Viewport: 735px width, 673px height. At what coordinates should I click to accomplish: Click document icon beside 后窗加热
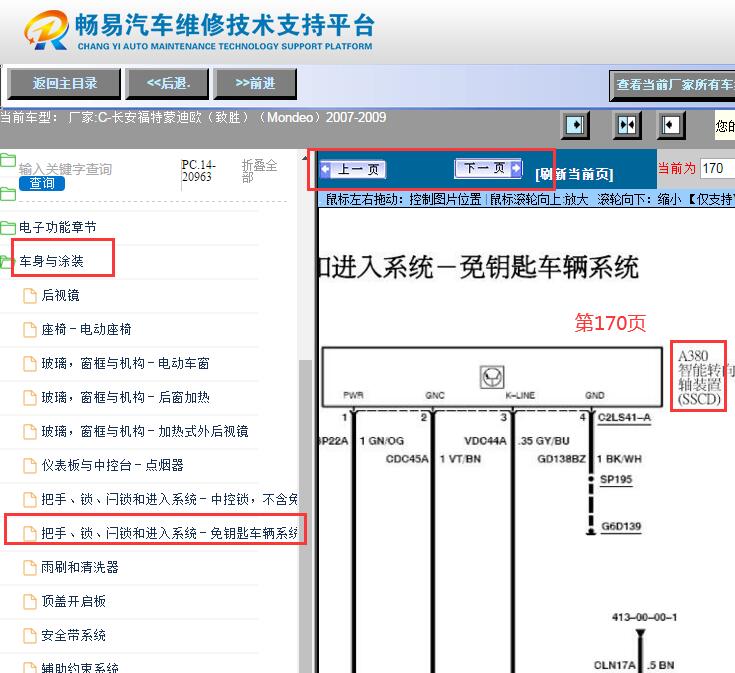click(x=30, y=398)
